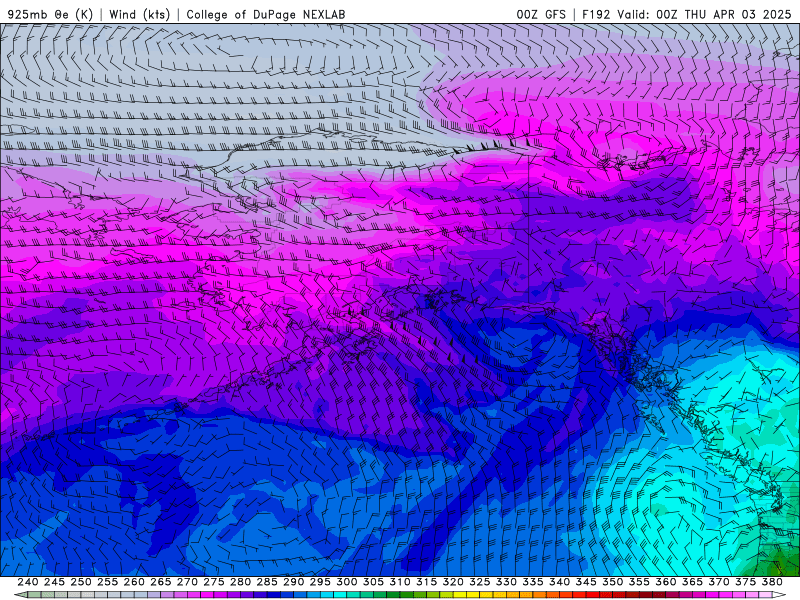800x600 pixels.
Task: Click the 325 color scale label
Action: pyautogui.click(x=480, y=582)
